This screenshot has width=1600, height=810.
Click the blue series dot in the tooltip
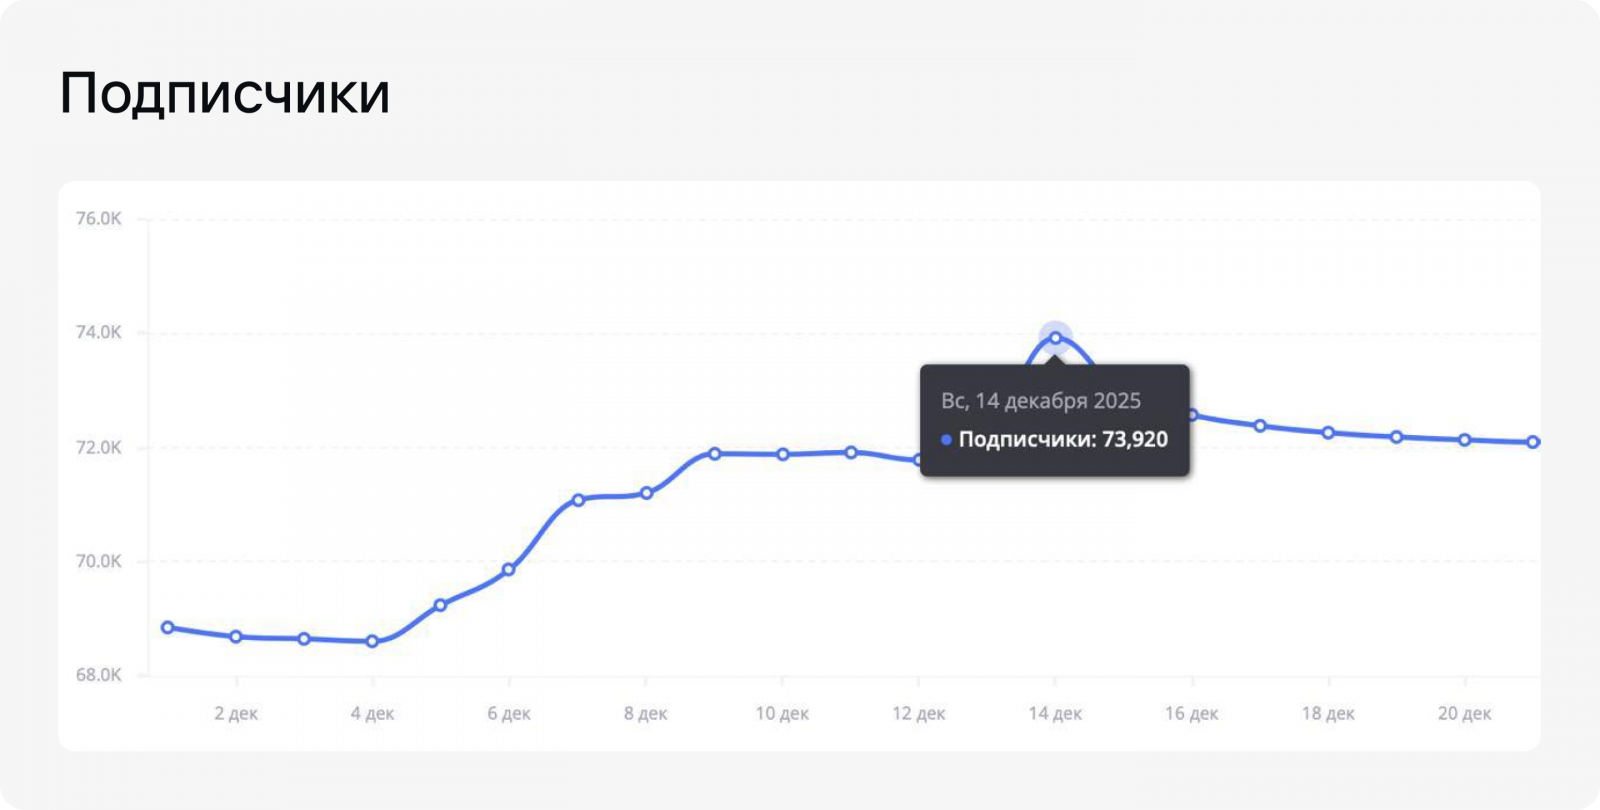(x=946, y=440)
